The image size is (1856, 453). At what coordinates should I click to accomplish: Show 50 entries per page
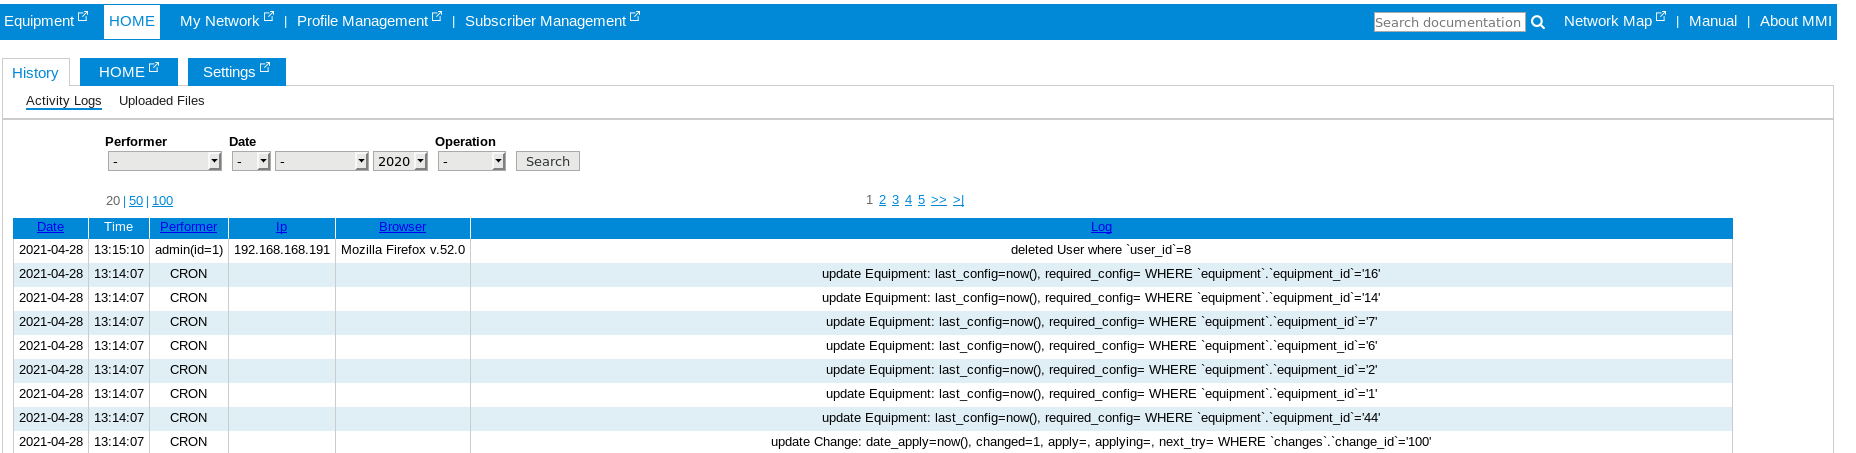click(136, 201)
